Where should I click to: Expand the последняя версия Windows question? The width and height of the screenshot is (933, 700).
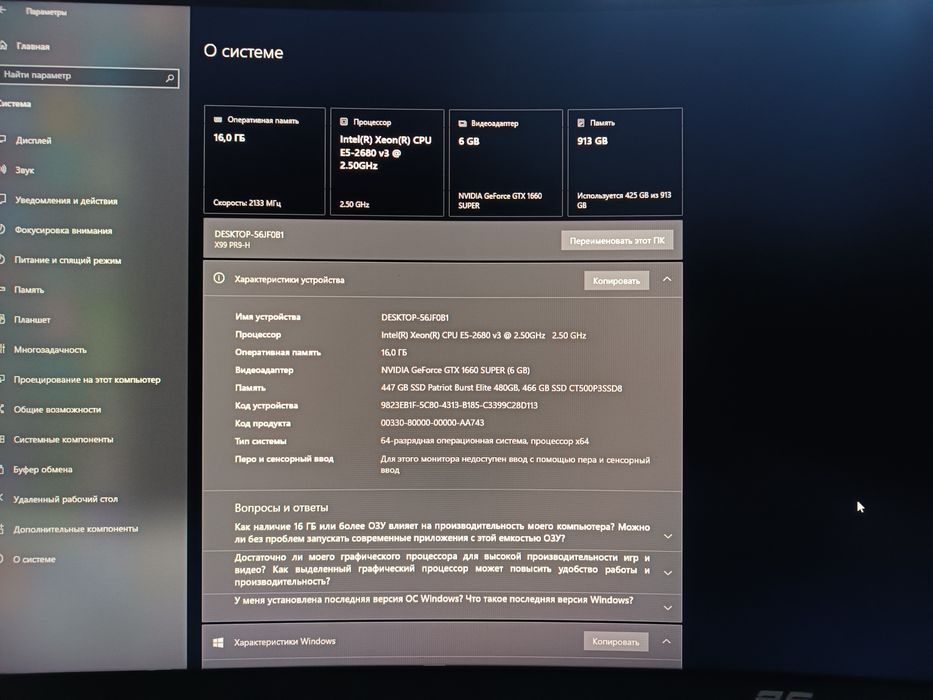[668, 608]
